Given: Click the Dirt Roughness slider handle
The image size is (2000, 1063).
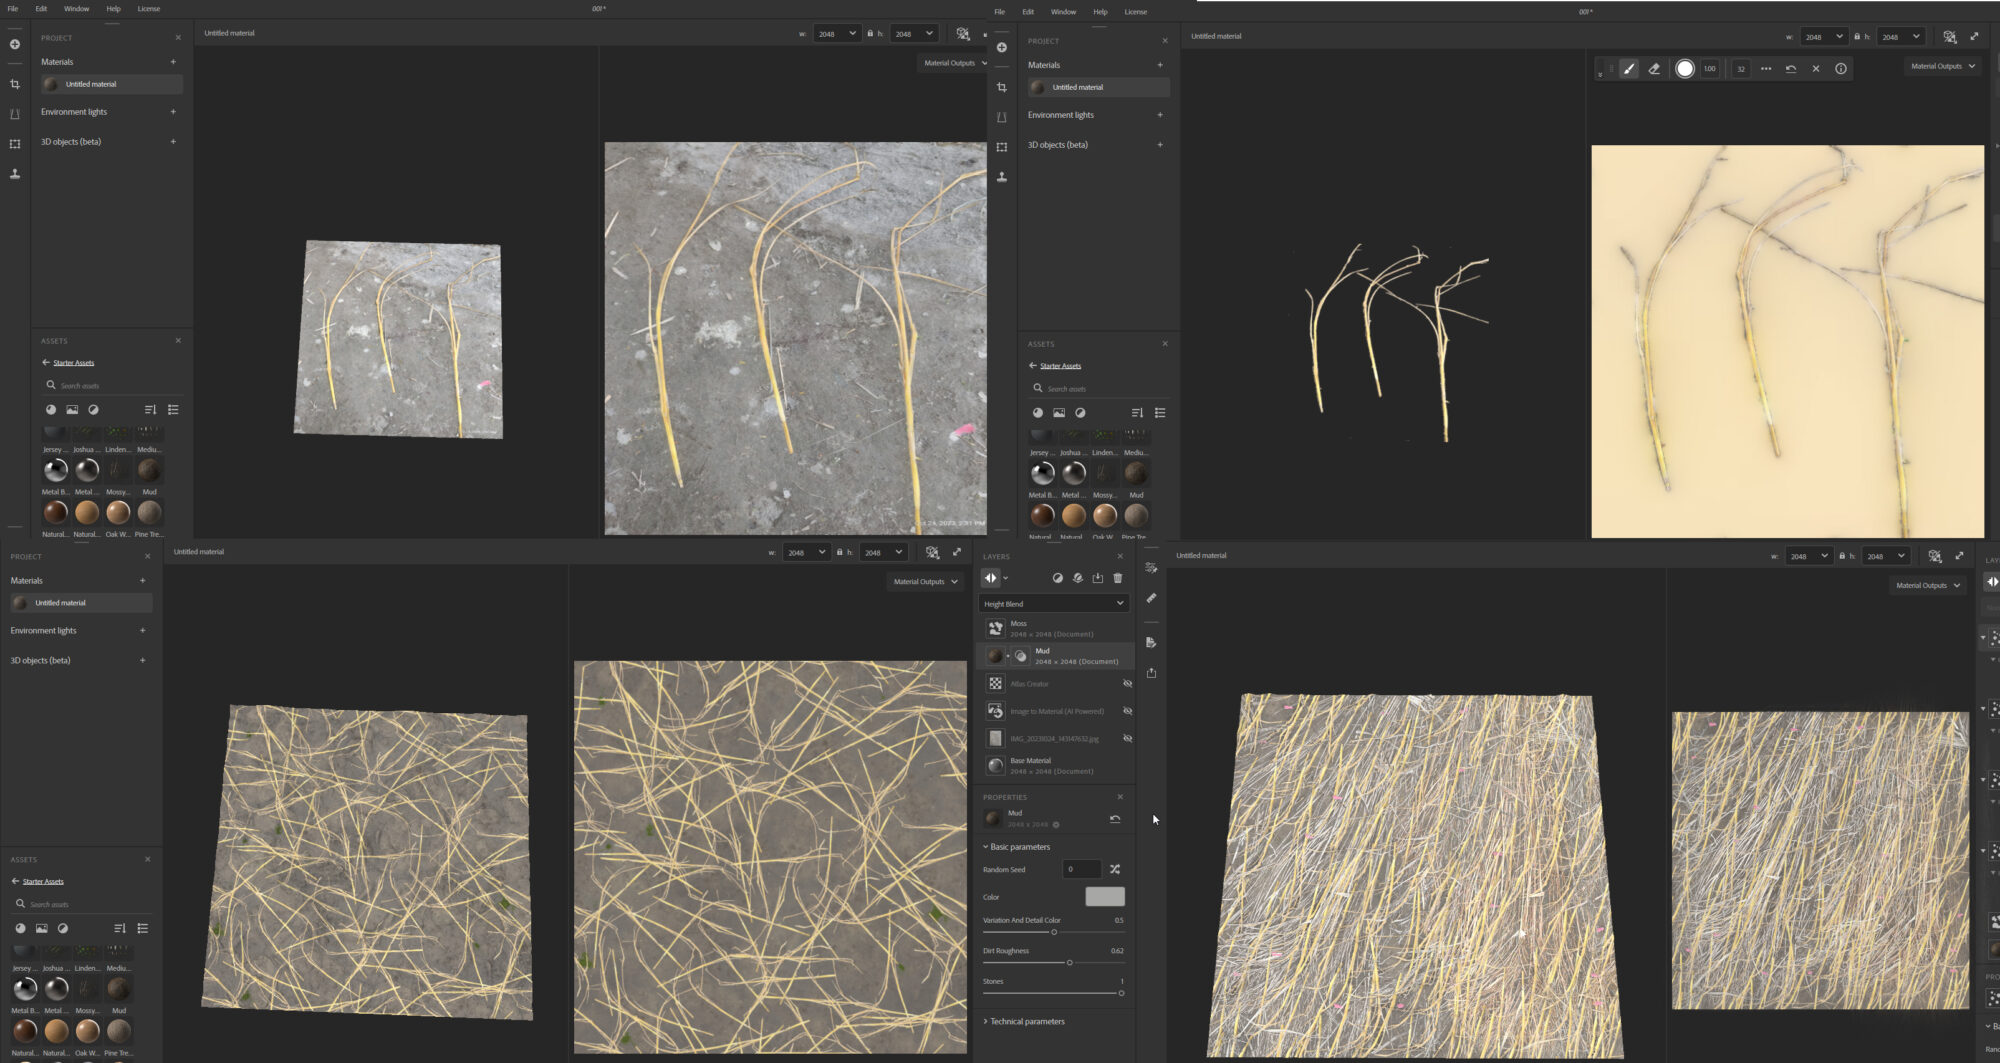Looking at the screenshot, I should [x=1070, y=963].
